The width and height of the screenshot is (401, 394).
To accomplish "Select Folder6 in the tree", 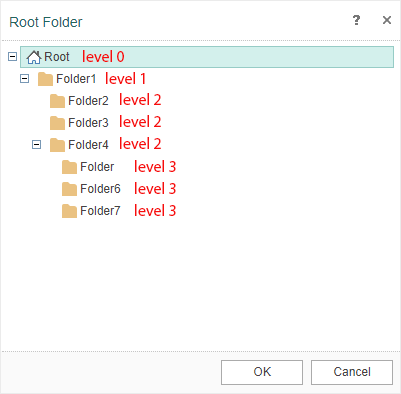I will tap(100, 189).
